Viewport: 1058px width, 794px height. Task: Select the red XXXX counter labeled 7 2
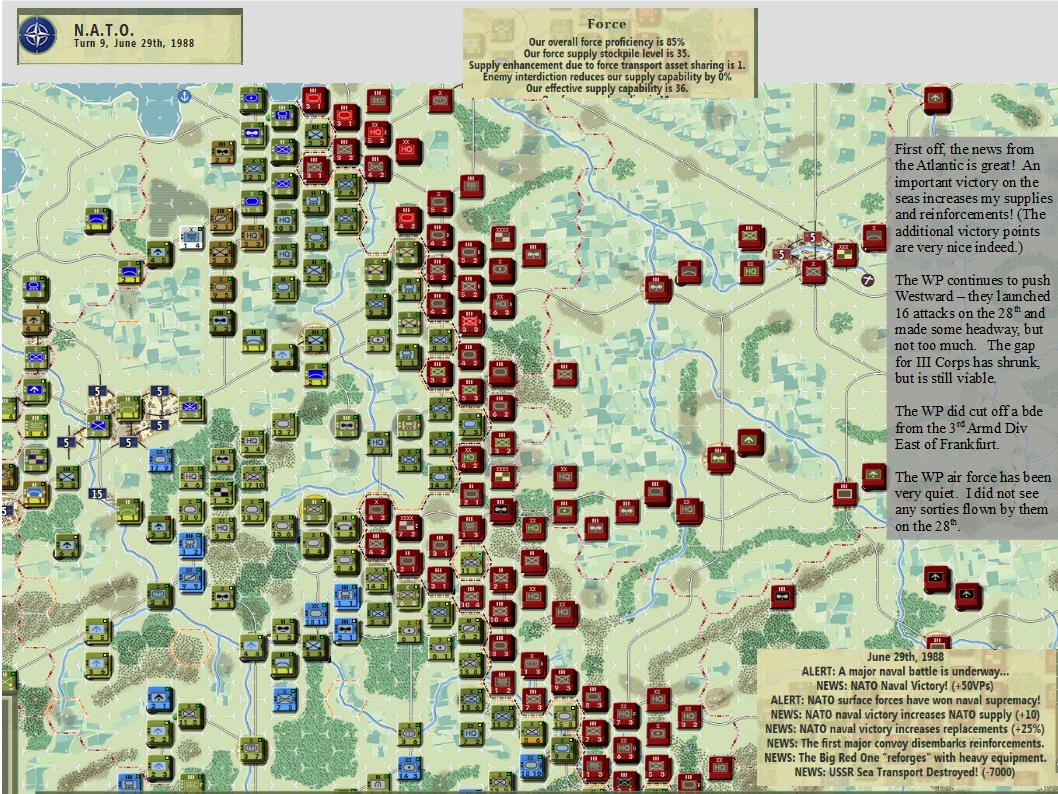coord(408,527)
